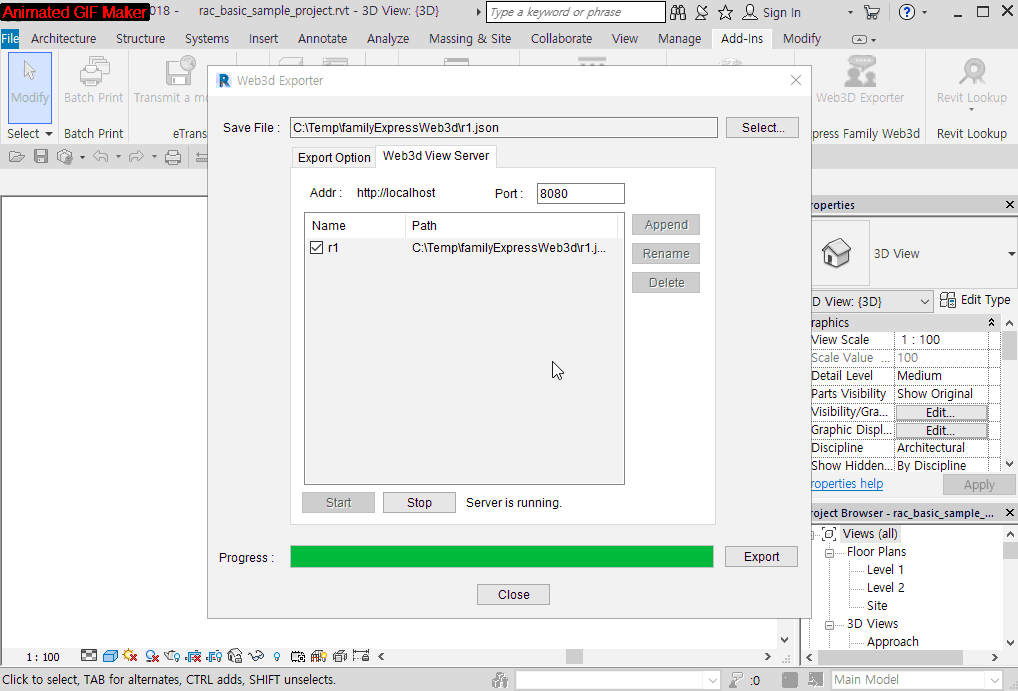The image size is (1018, 691).
Task: Click Select... button for save file
Action: pos(762,127)
